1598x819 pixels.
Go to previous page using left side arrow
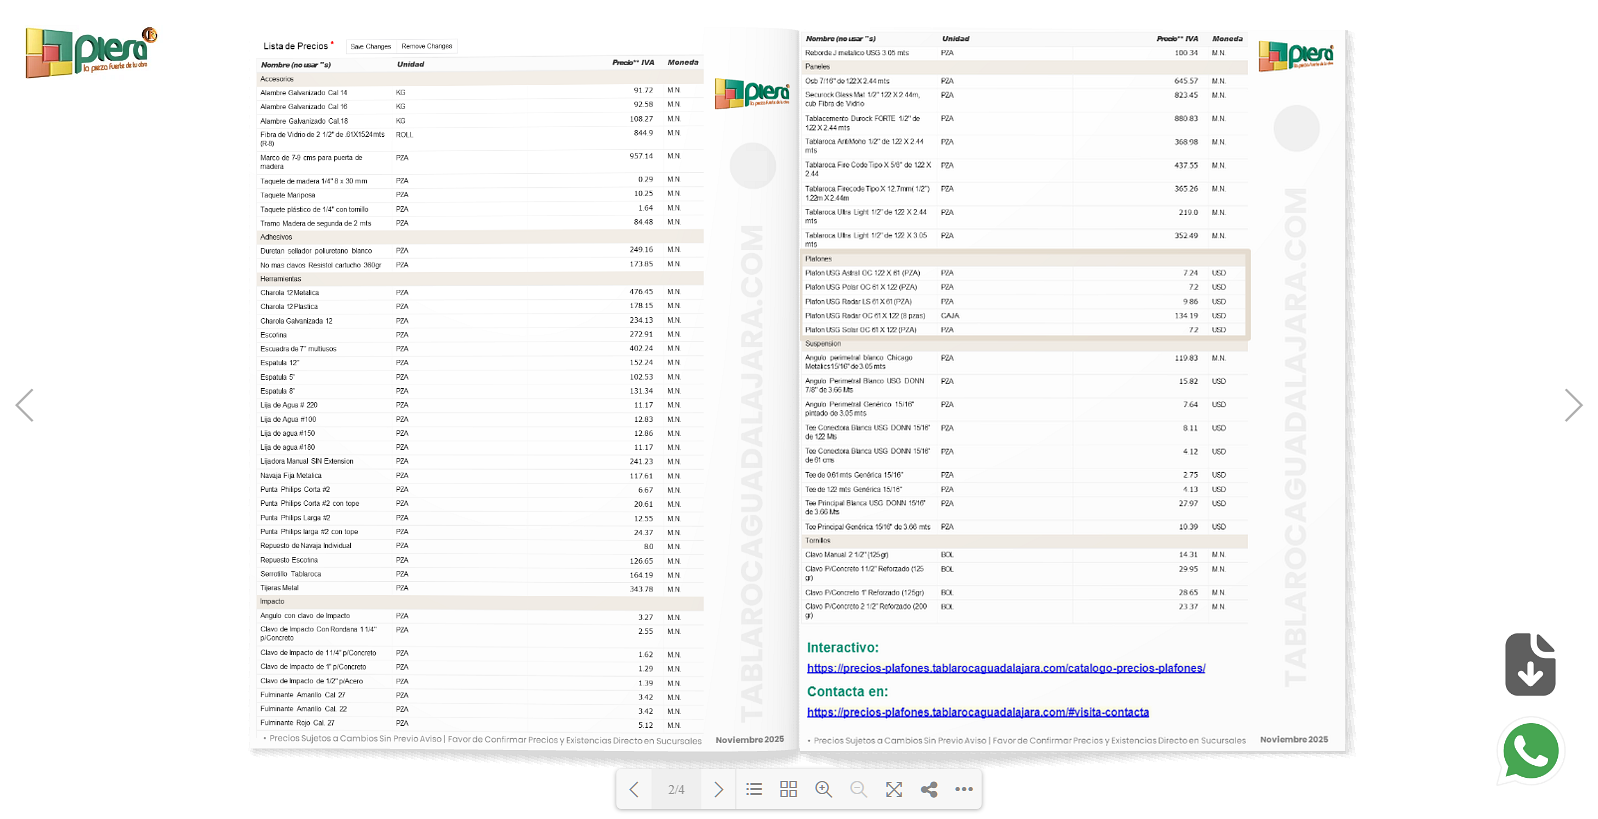coord(25,405)
